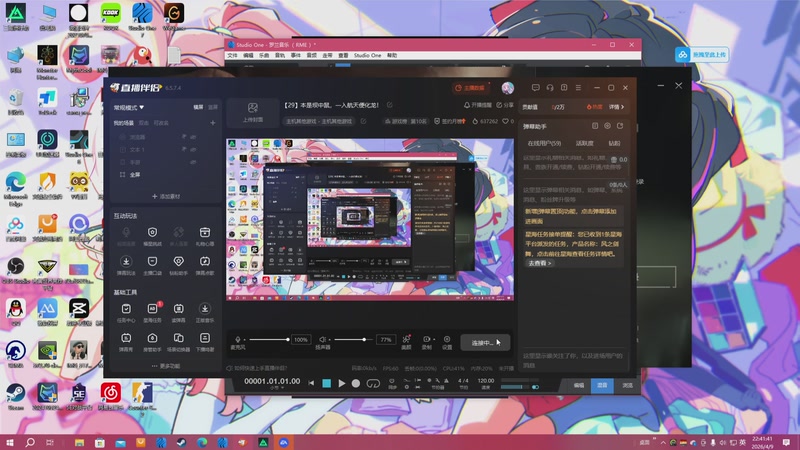Open 弹幕秀 tool
The height and width of the screenshot is (450, 800).
click(x=126, y=342)
